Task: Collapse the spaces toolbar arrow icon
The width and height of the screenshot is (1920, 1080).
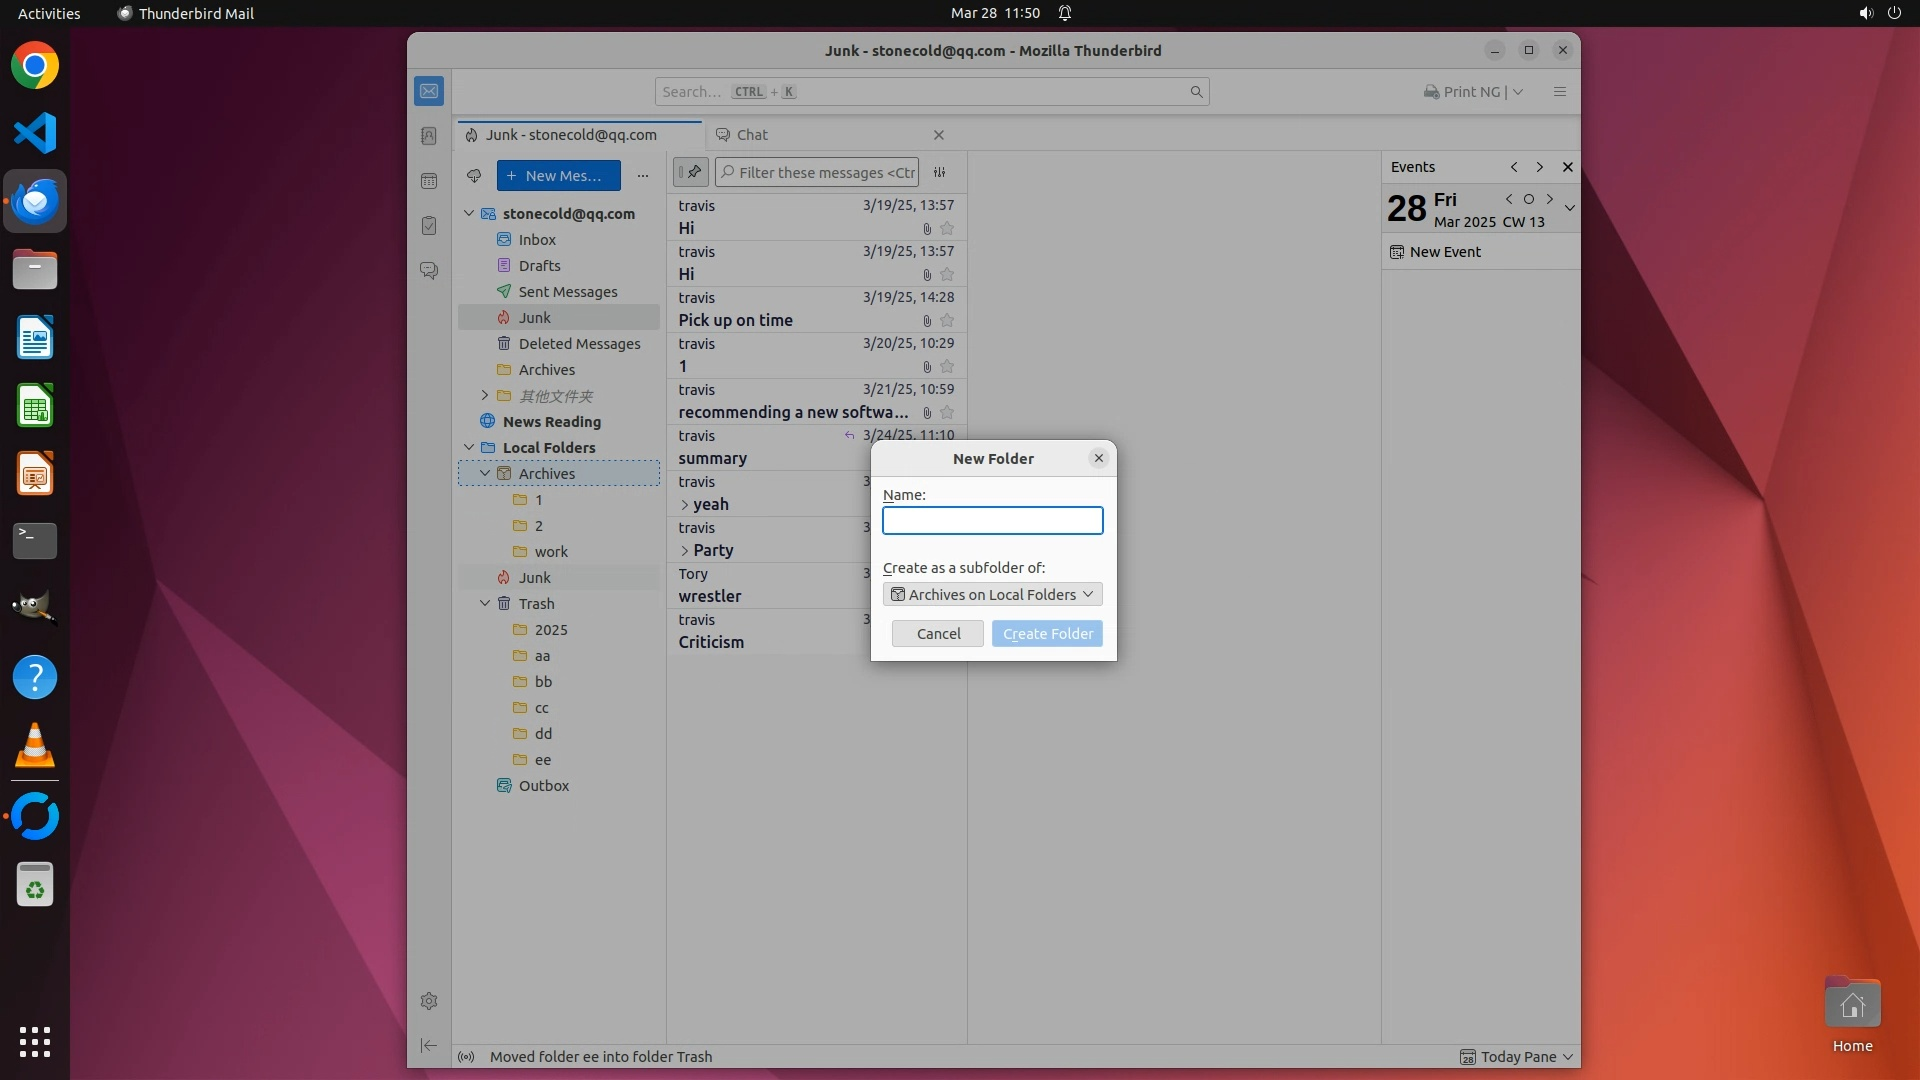Action: [429, 1046]
